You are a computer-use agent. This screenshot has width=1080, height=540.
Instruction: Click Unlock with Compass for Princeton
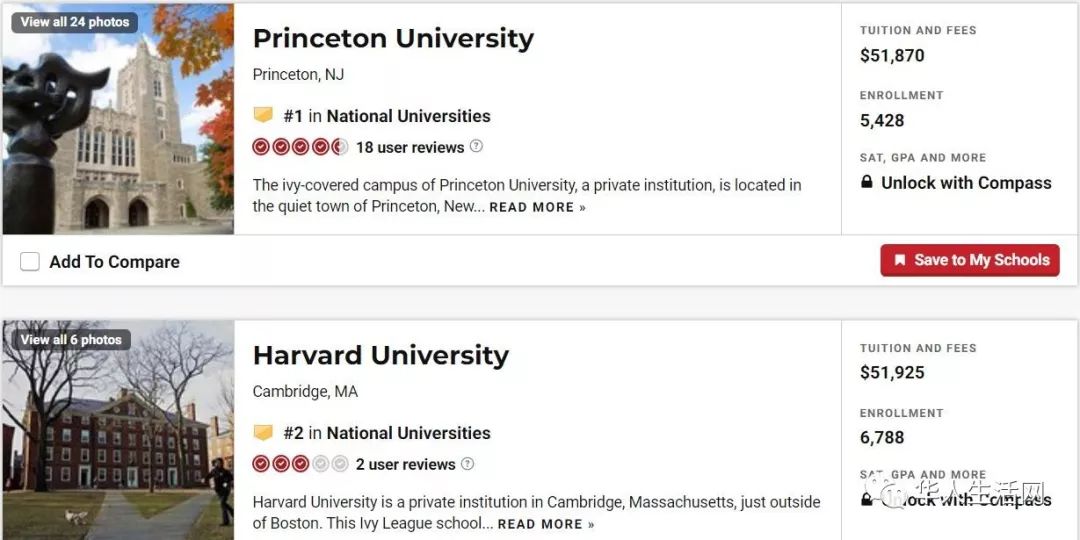pyautogui.click(x=956, y=183)
